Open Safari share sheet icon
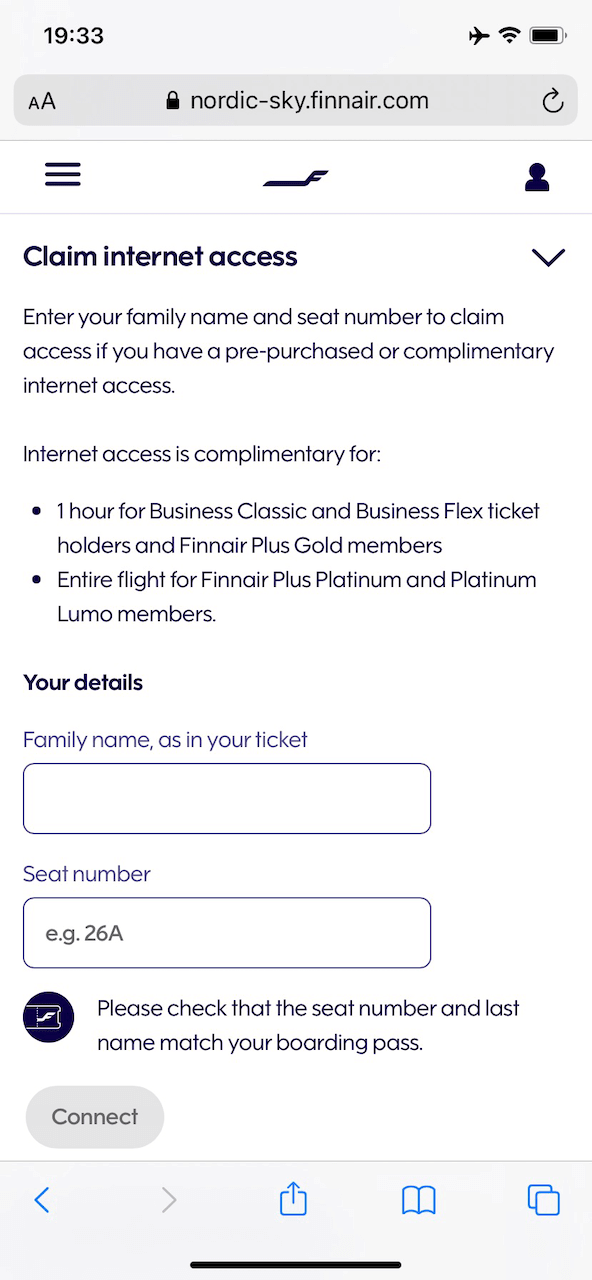Viewport: 592px width, 1280px height. (x=293, y=1198)
